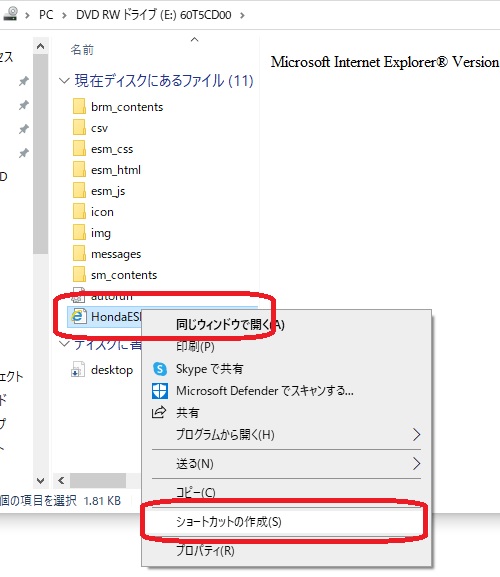
Task: Click the Microsoft Defender shield icon
Action: pos(160,391)
